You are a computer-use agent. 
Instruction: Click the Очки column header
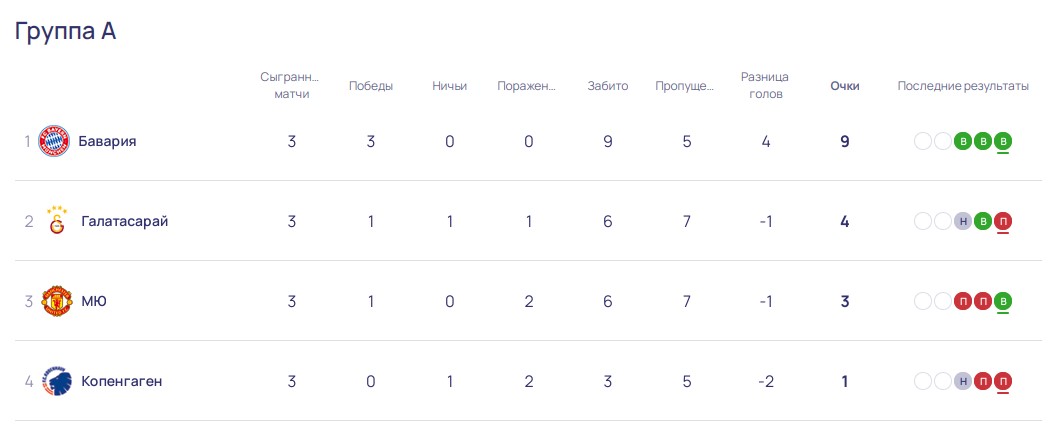pos(845,86)
